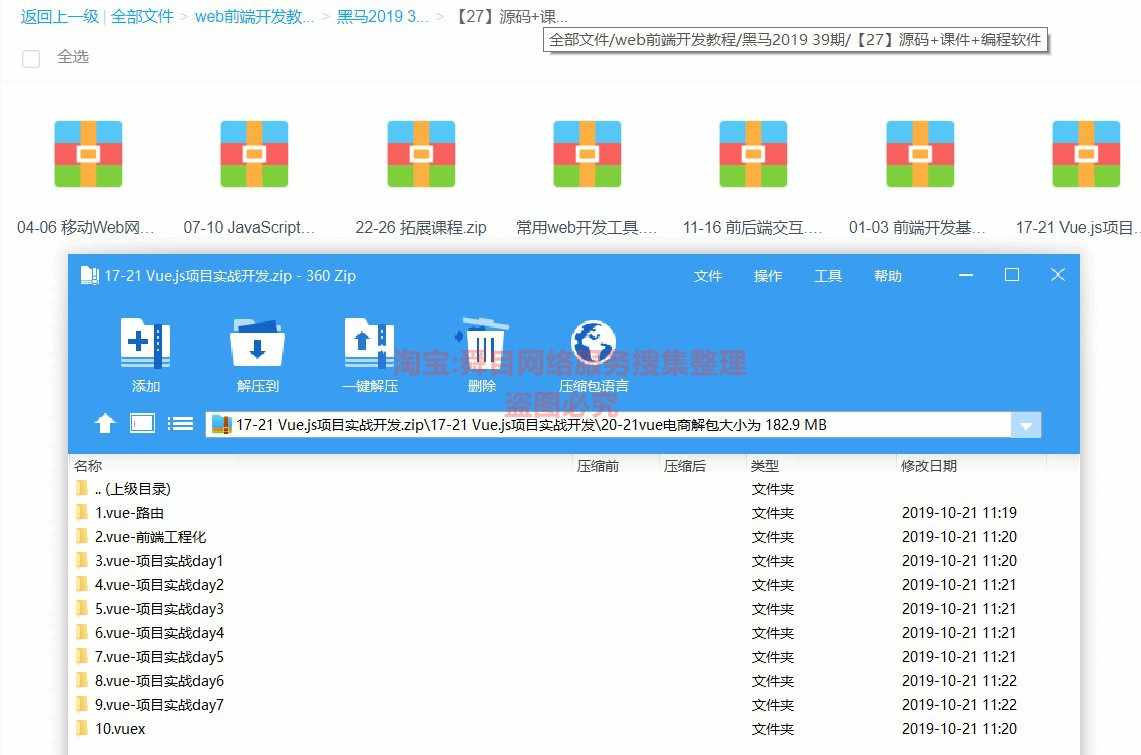1141x755 pixels.
Task: Click the 解压到 (Extract to) icon
Action: [258, 343]
